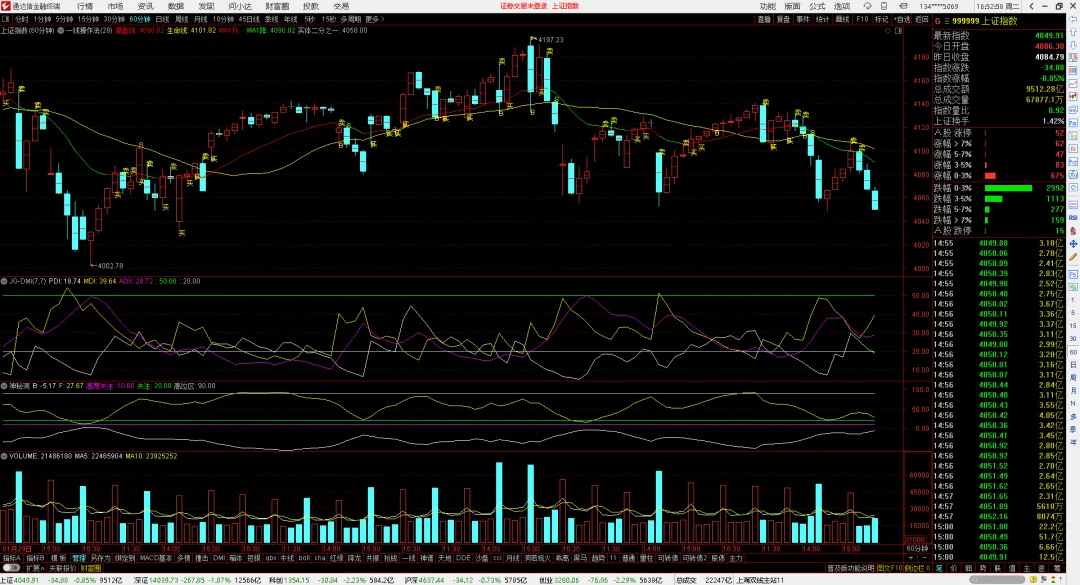Expand the 扩展∧ panel
This screenshot has height=585, width=1080.
tap(34, 568)
